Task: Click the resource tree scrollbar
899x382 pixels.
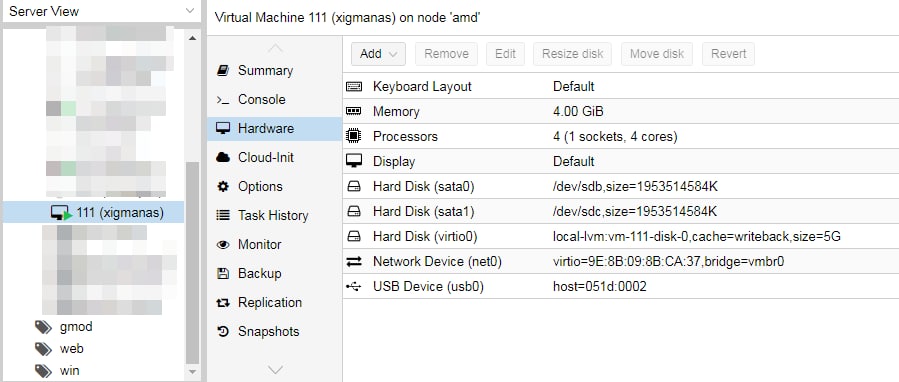Action: pyautogui.click(x=193, y=262)
